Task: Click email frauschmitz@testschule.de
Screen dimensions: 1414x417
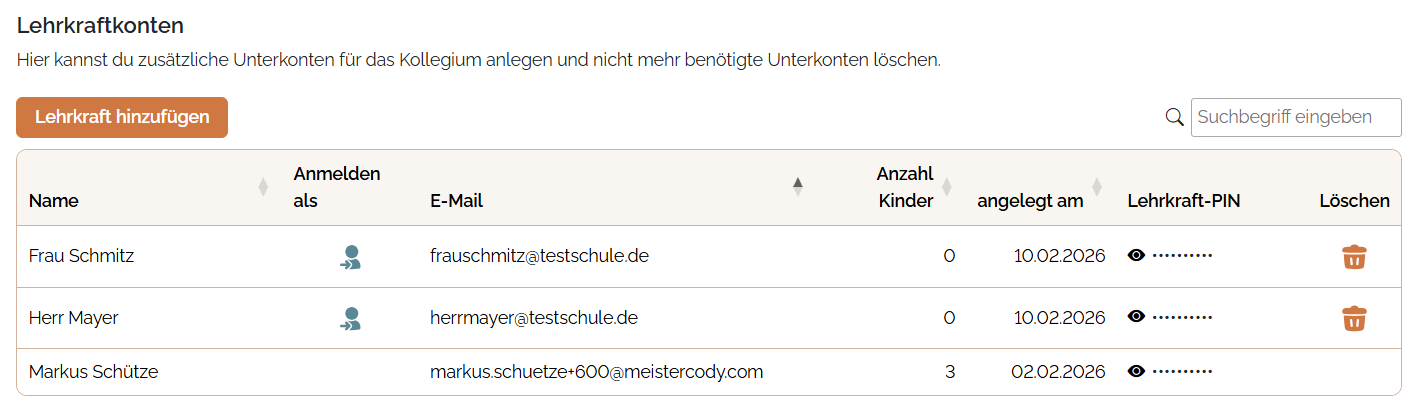Action: pos(539,256)
